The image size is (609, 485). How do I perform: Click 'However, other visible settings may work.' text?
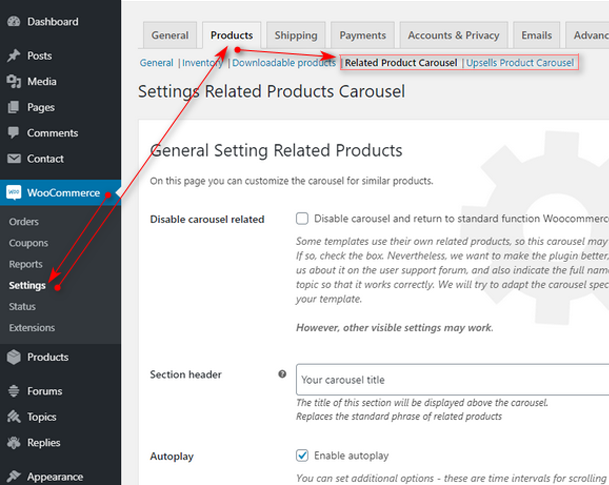(x=395, y=328)
